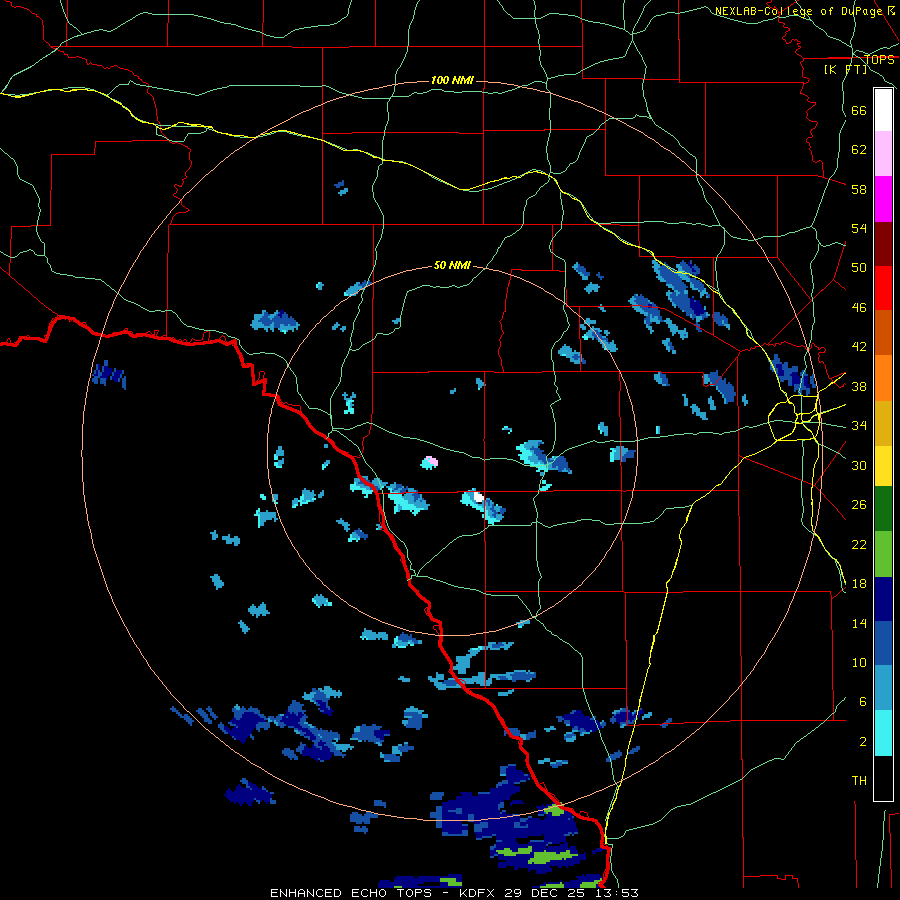Click the 62 legend value

[859, 150]
